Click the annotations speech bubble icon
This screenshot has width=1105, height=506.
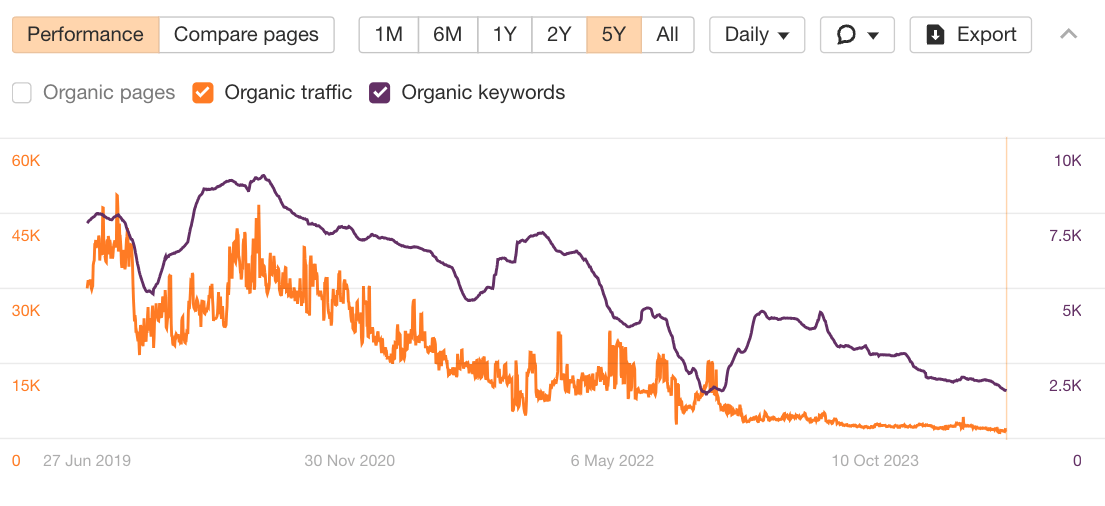[x=847, y=35]
